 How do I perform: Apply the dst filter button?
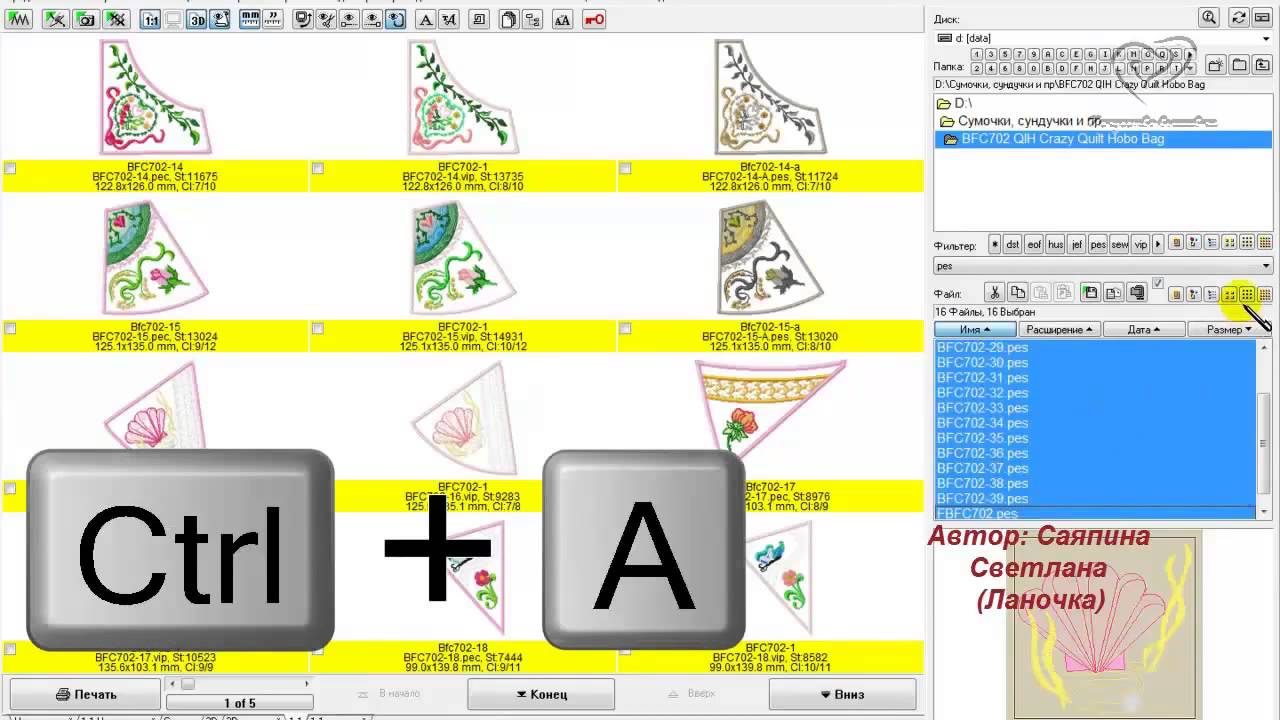tap(1012, 243)
